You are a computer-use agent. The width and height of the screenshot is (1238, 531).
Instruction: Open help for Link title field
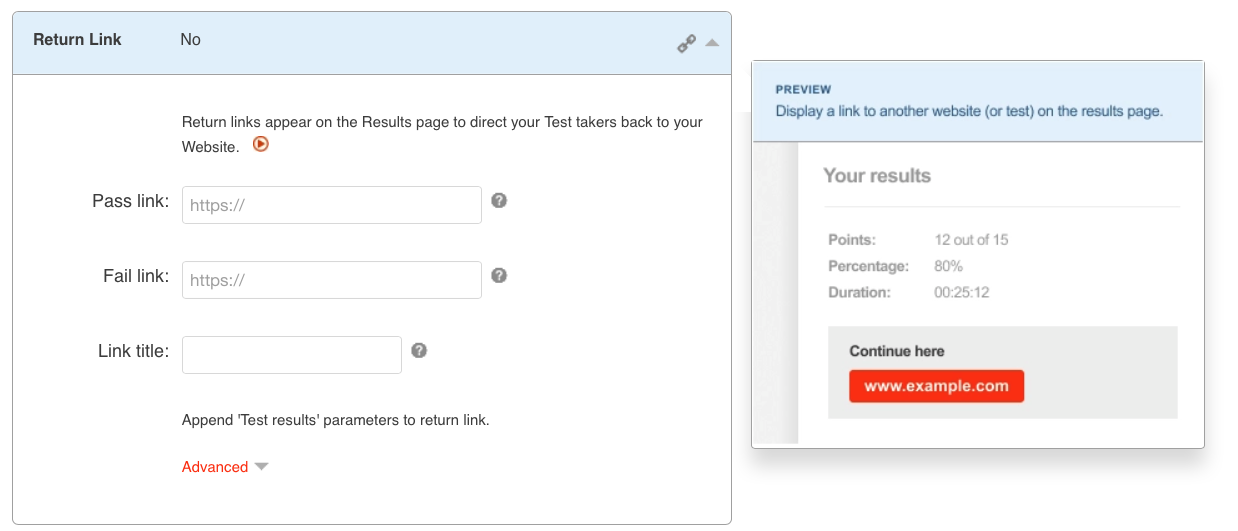point(419,350)
